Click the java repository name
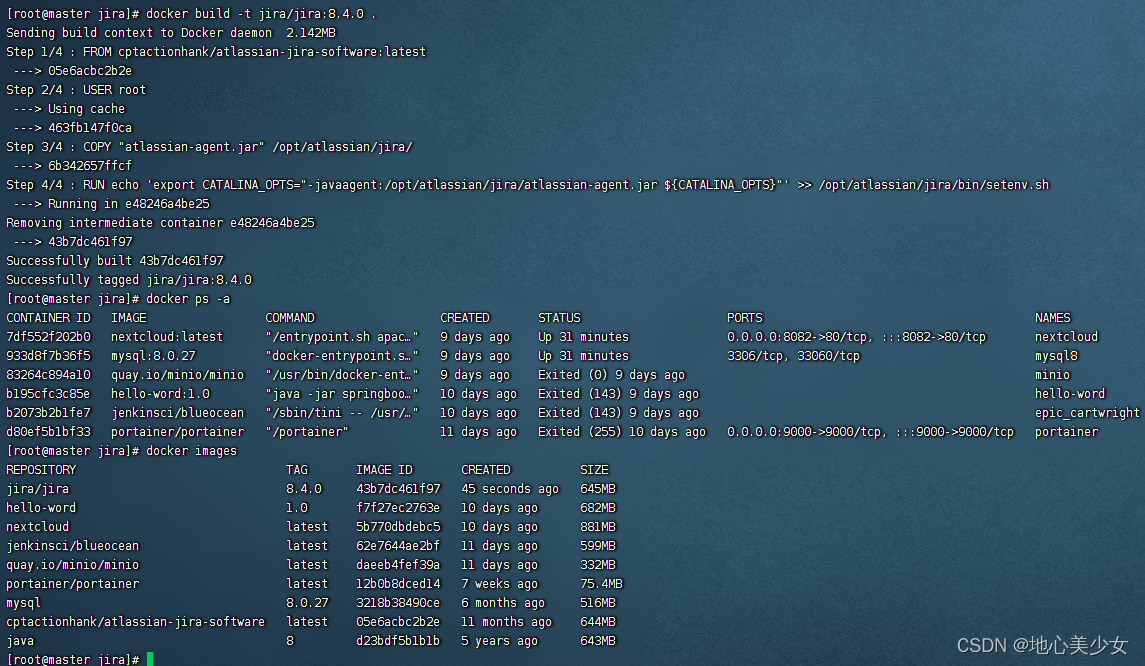This screenshot has height=666, width=1145. 20,641
